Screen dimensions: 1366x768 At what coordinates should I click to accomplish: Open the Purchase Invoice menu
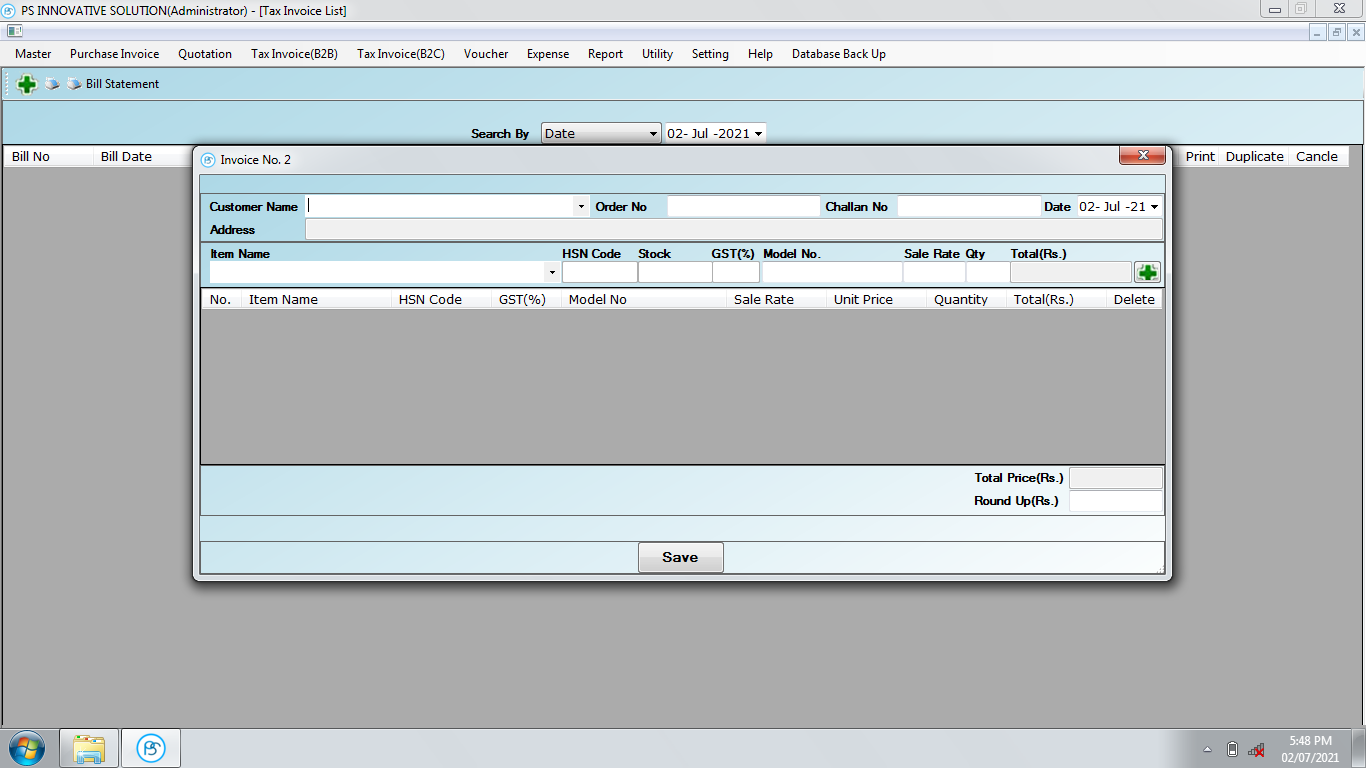pos(114,54)
